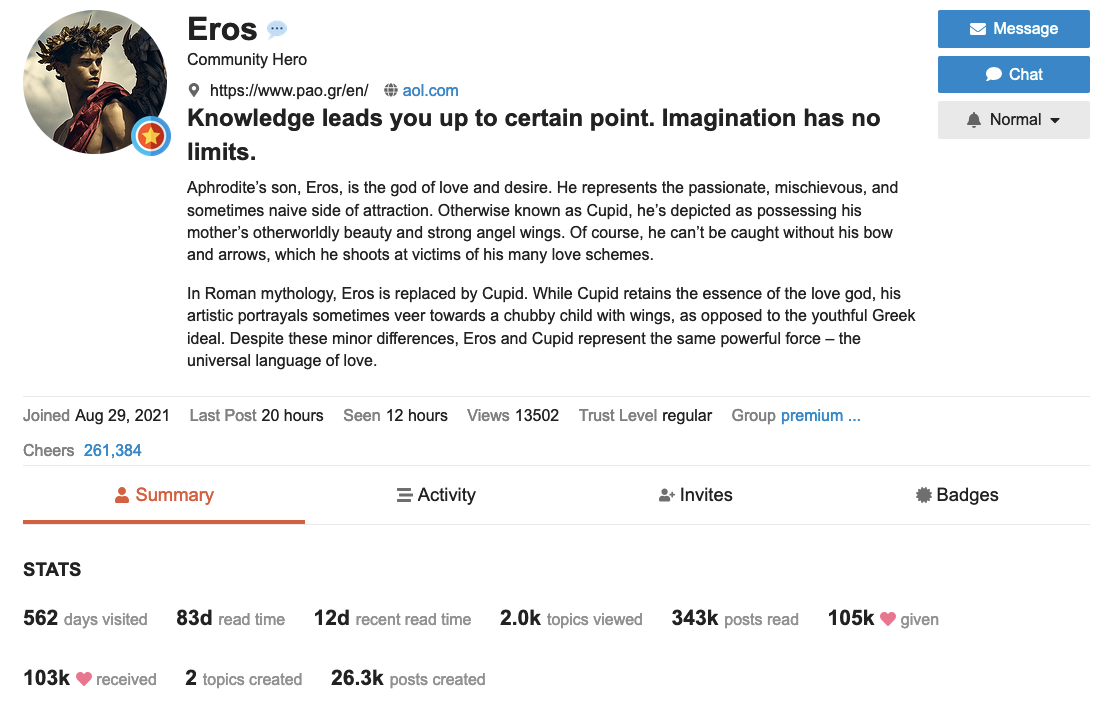The image size is (1098, 711).
Task: Send a Message to Eros
Action: (1013, 29)
